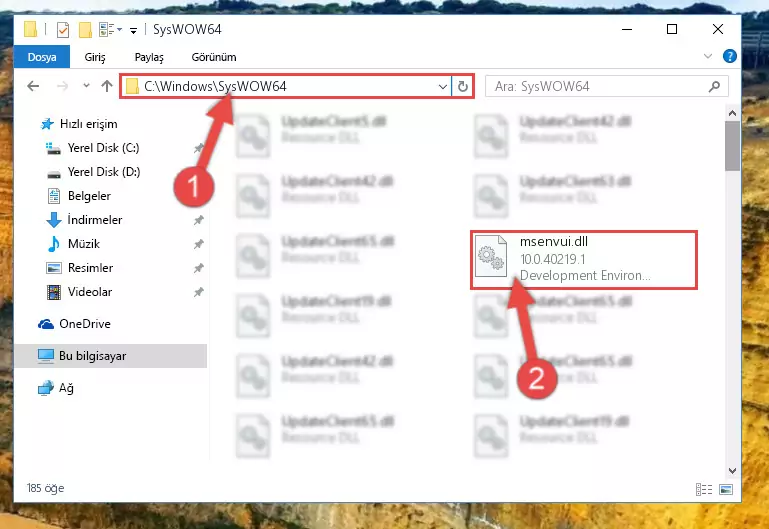Select the msenvui.dll file
This screenshot has width=769, height=529.
tap(584, 260)
